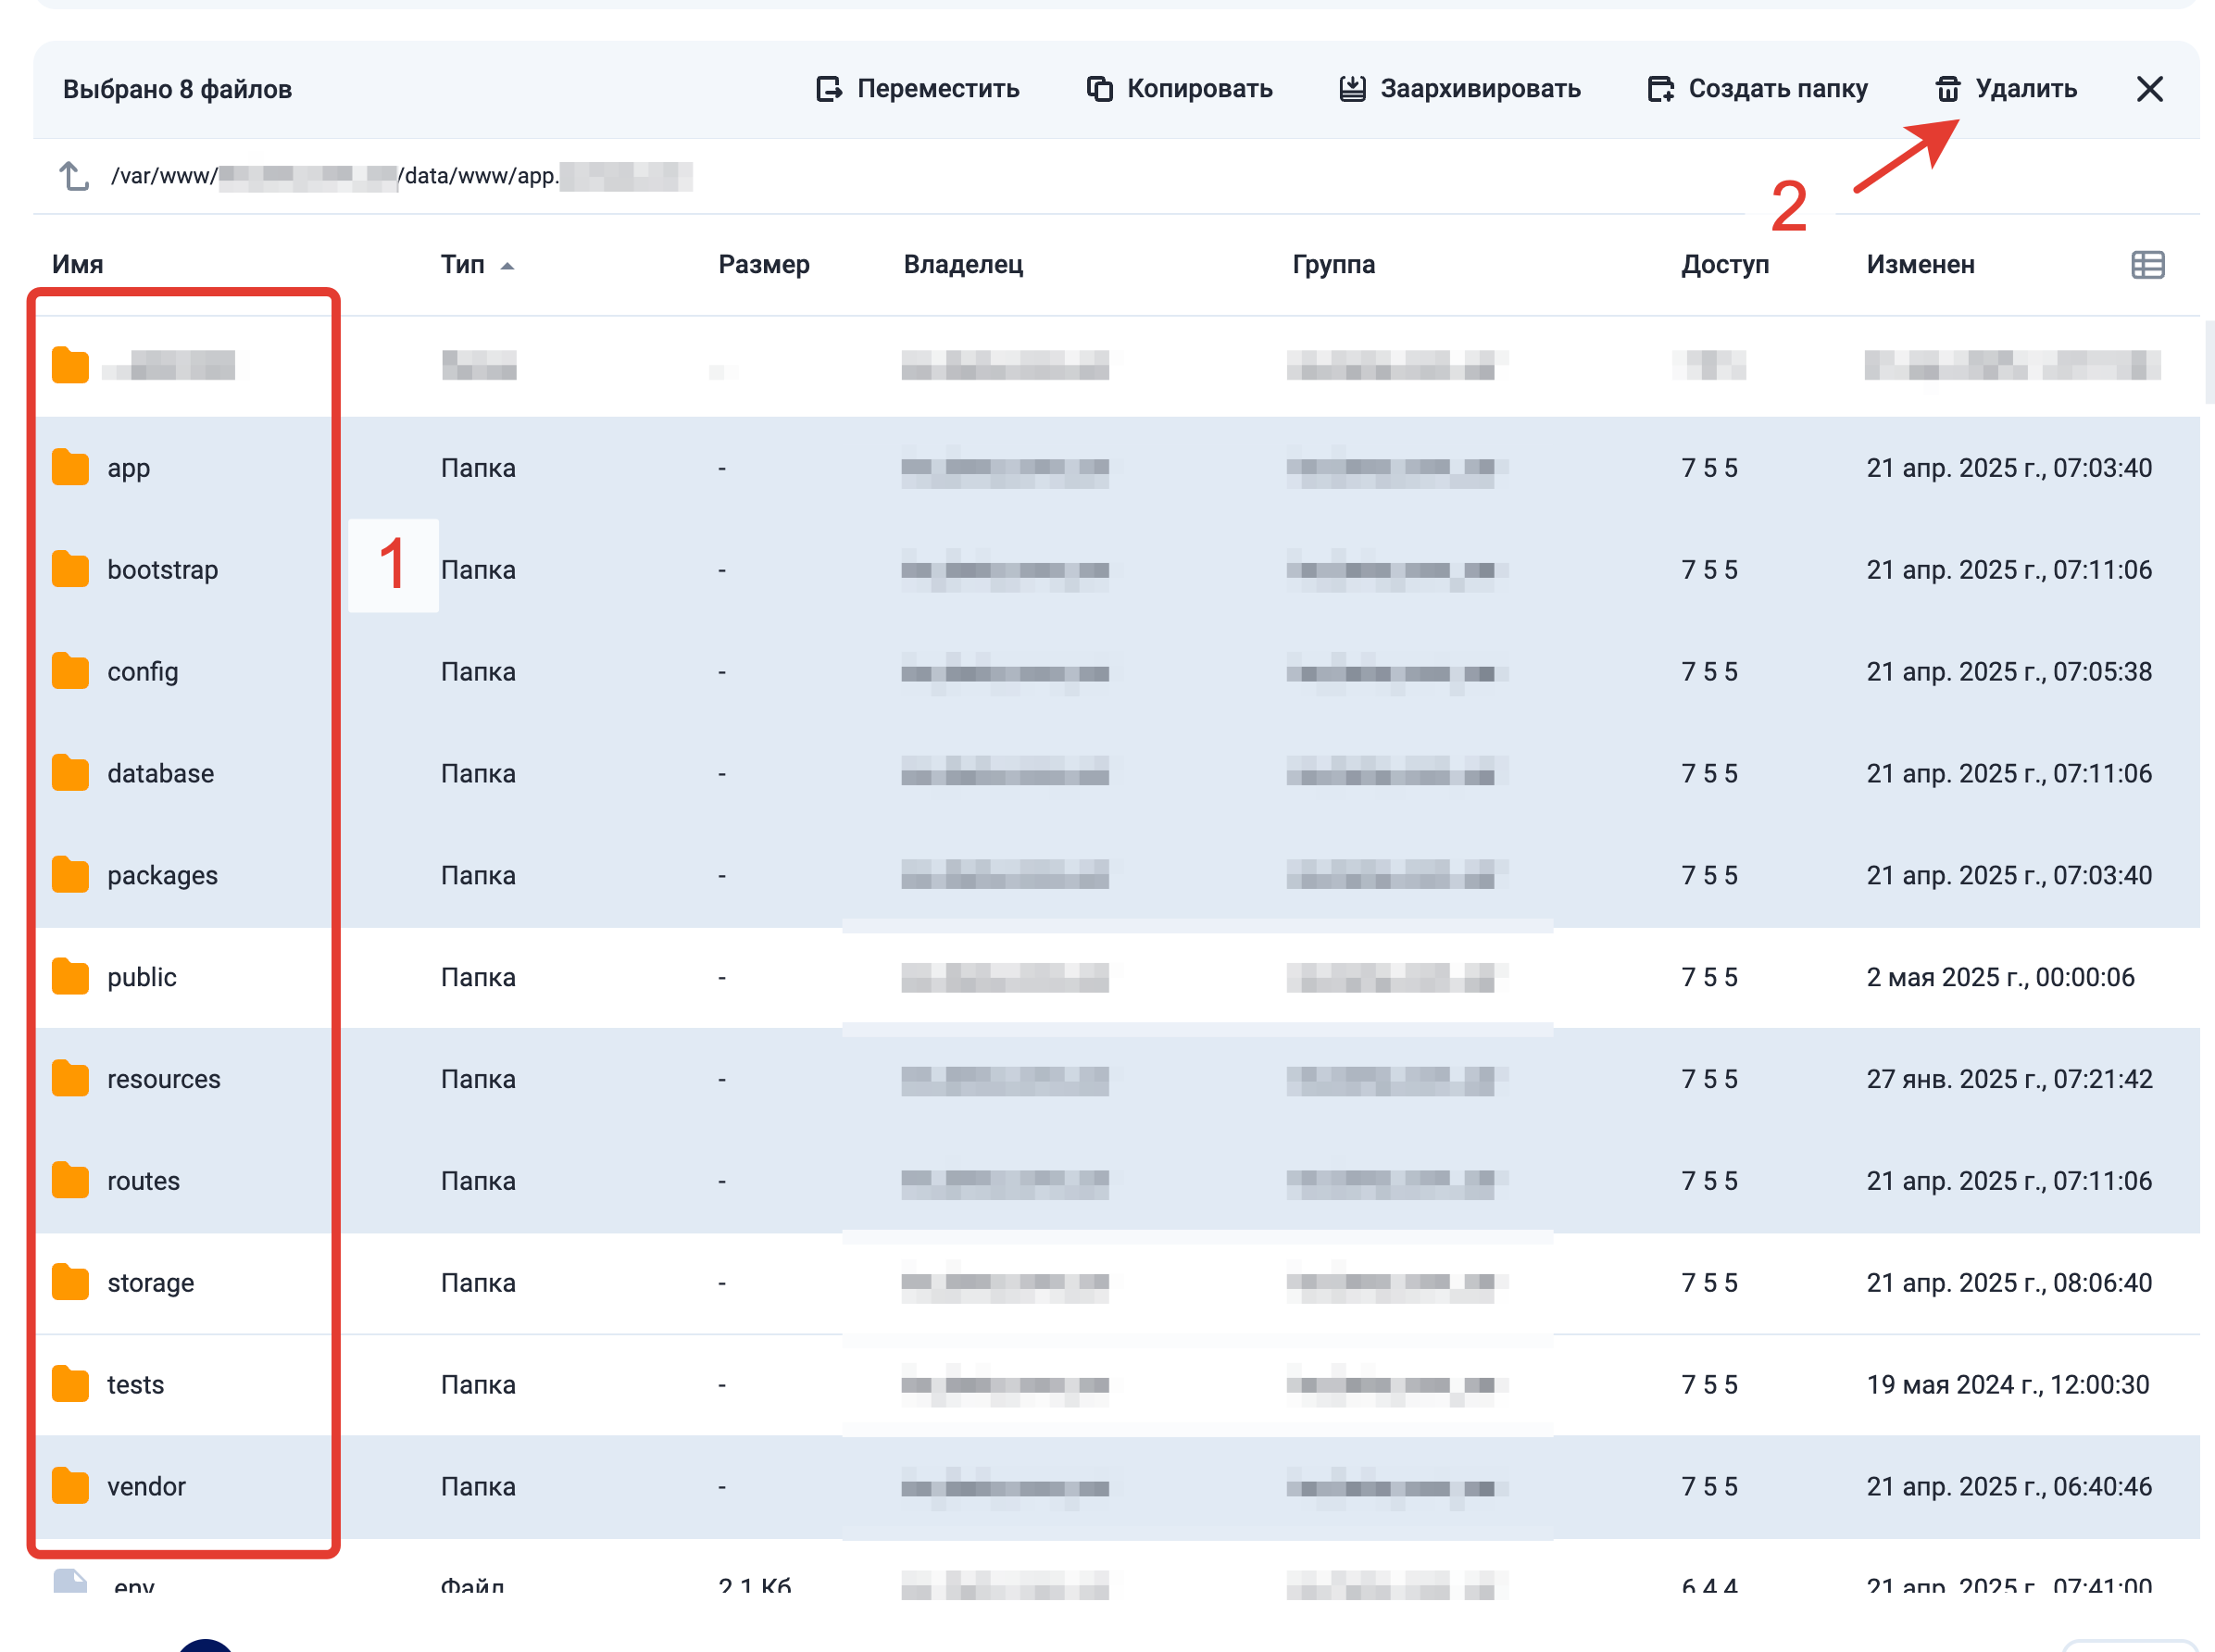This screenshot has height=1652, width=2215.
Task: Click the trash Delete (Удалить) icon
Action: (x=1947, y=89)
